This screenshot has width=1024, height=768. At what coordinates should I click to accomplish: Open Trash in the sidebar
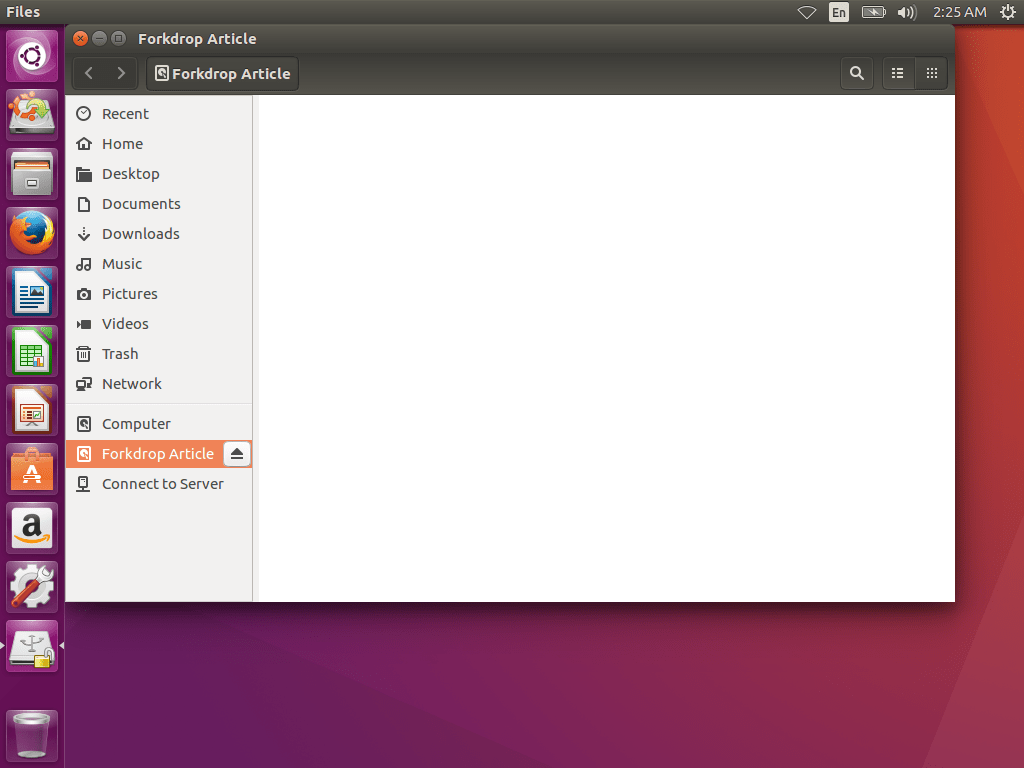tap(159, 354)
